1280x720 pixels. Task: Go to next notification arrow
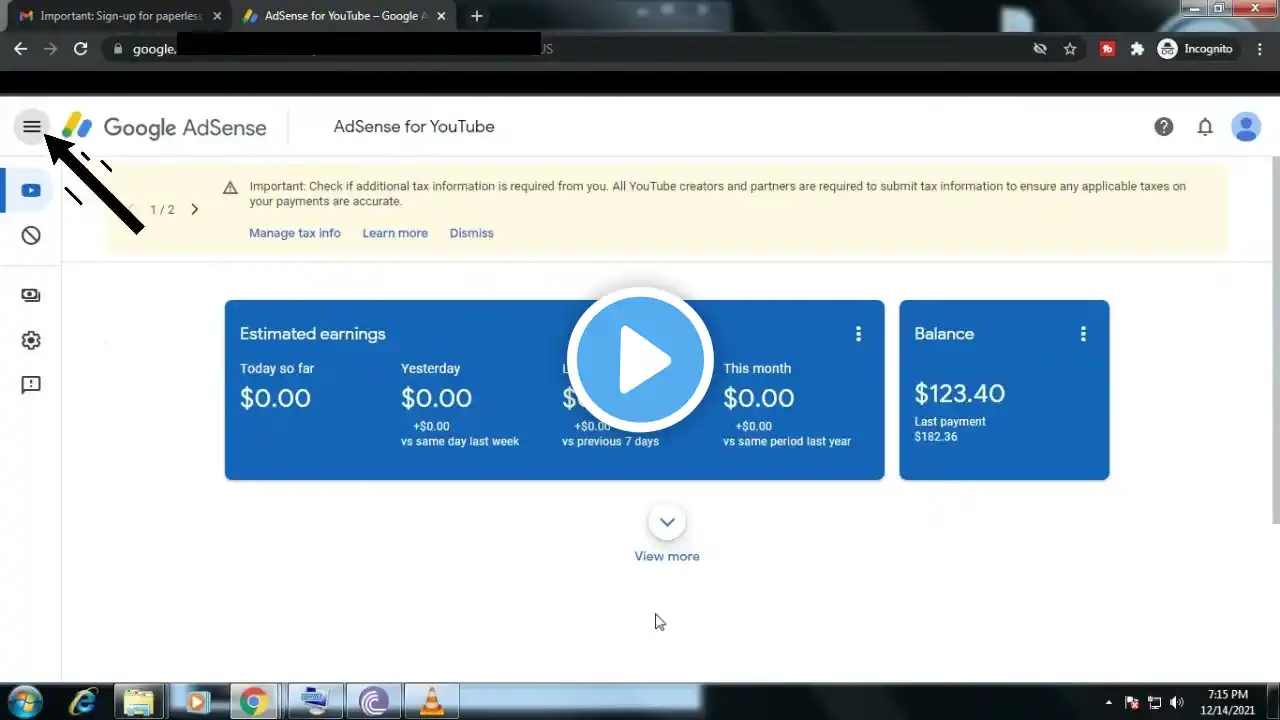pos(194,210)
